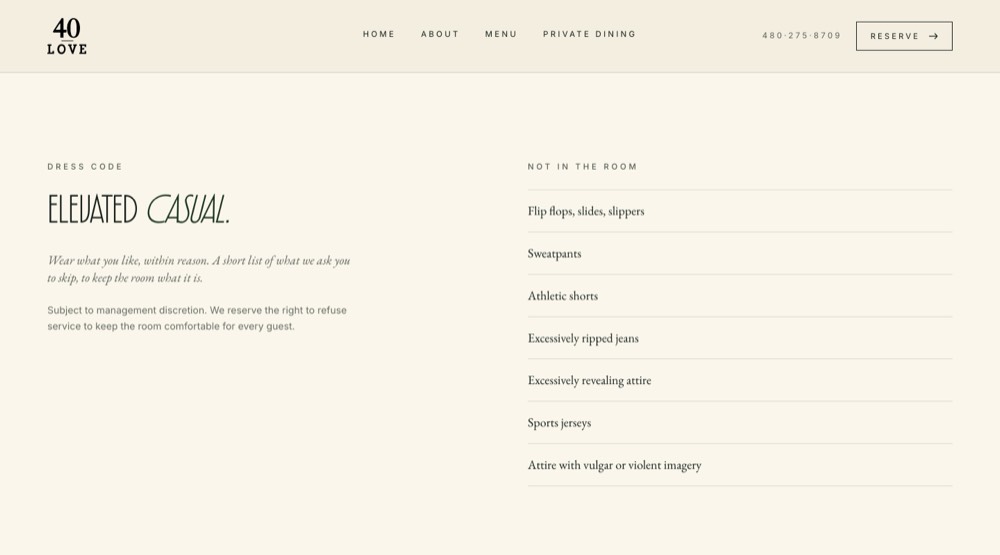This screenshot has width=1000, height=555.
Task: Click the arrow icon in Reserve button
Action: coord(933,36)
